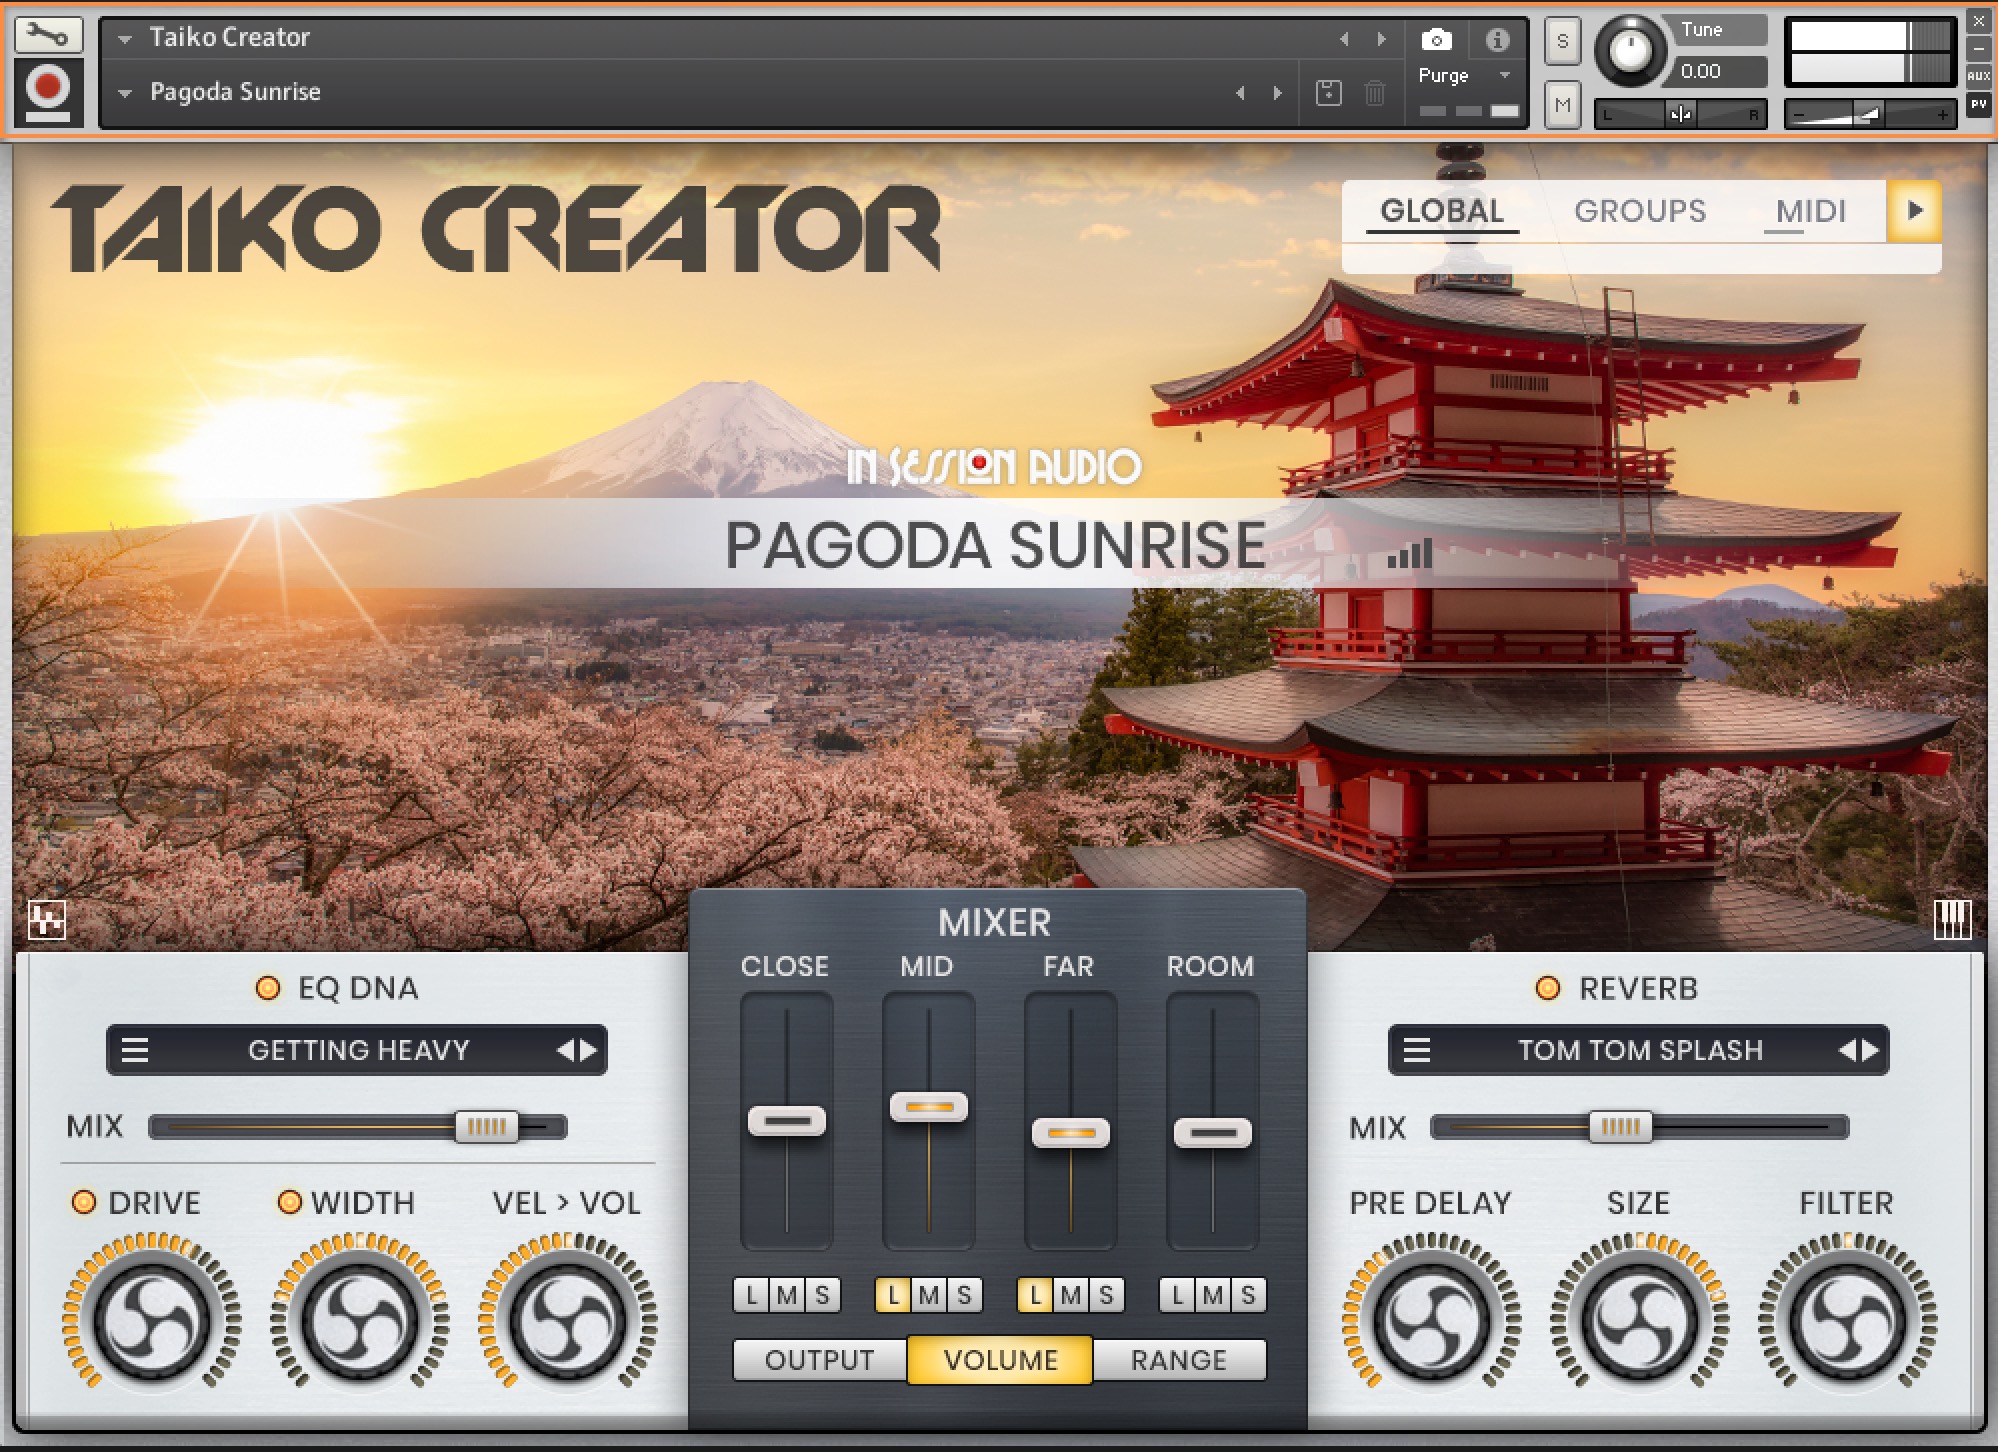This screenshot has height=1452, width=1998.
Task: Mute the Mid mic channel
Action: [x=929, y=1296]
